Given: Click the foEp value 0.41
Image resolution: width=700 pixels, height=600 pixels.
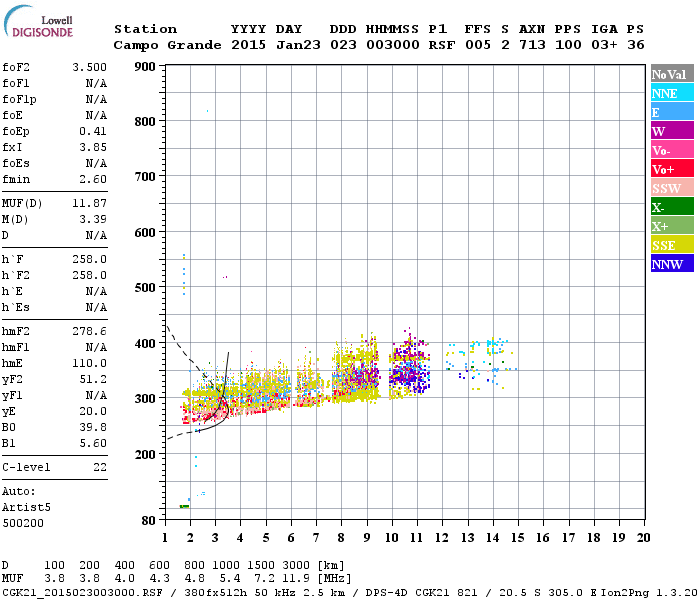Looking at the screenshot, I should click(x=93, y=131).
